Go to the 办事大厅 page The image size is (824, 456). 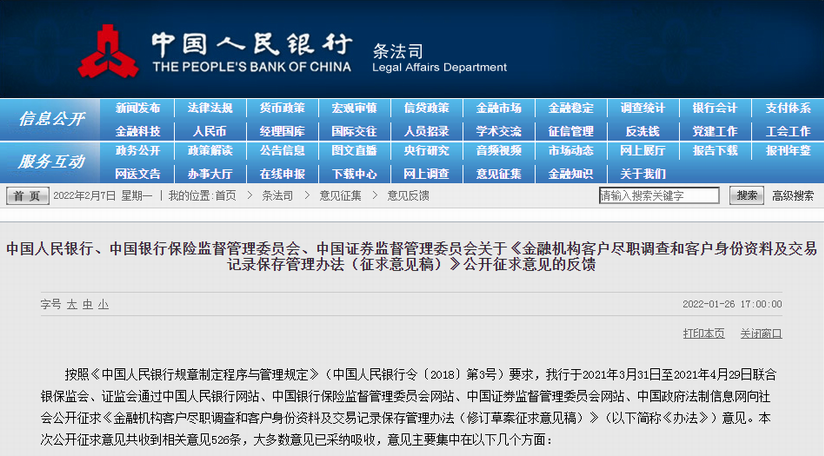210,174
